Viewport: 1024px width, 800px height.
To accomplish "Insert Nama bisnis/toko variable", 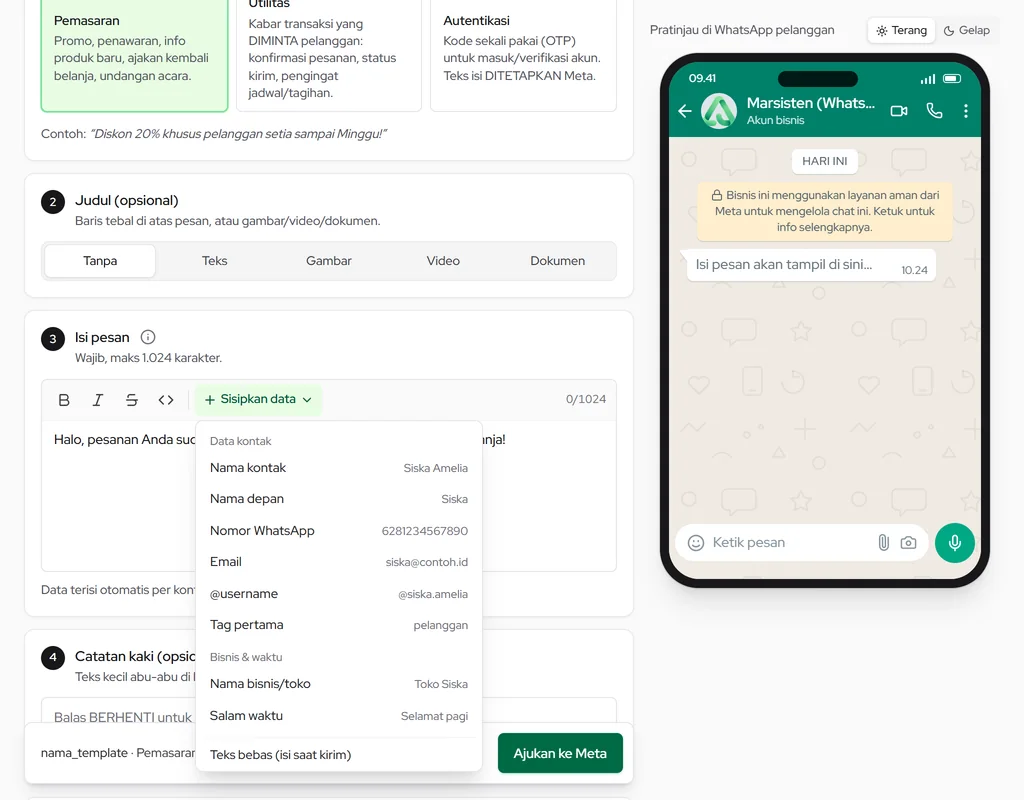I will [x=339, y=684].
